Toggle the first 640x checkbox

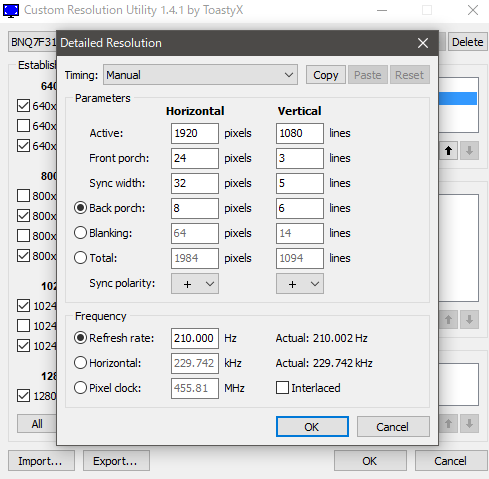(x=23, y=106)
